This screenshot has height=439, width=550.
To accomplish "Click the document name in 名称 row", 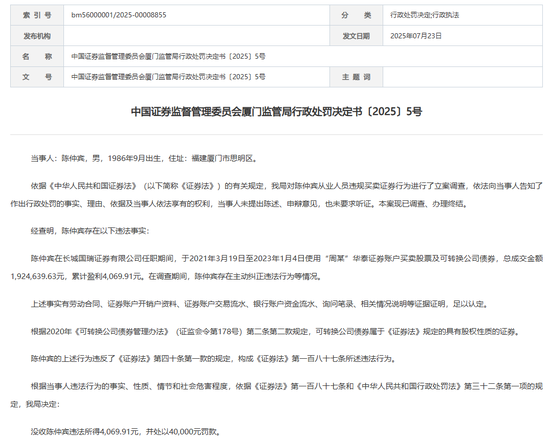I will [168, 56].
